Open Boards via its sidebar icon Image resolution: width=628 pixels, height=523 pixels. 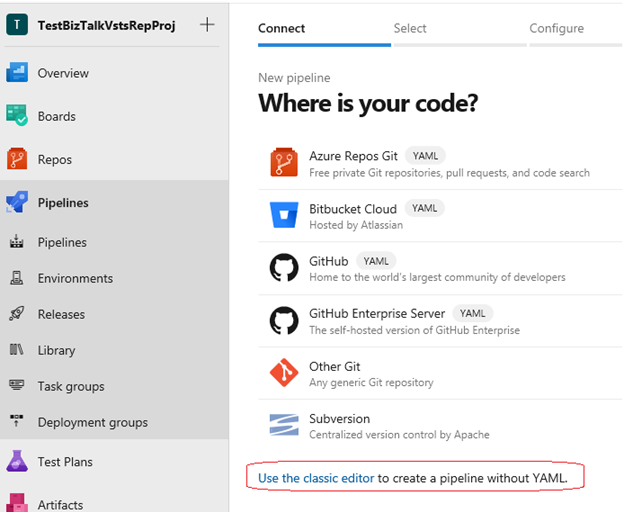pyautogui.click(x=17, y=116)
